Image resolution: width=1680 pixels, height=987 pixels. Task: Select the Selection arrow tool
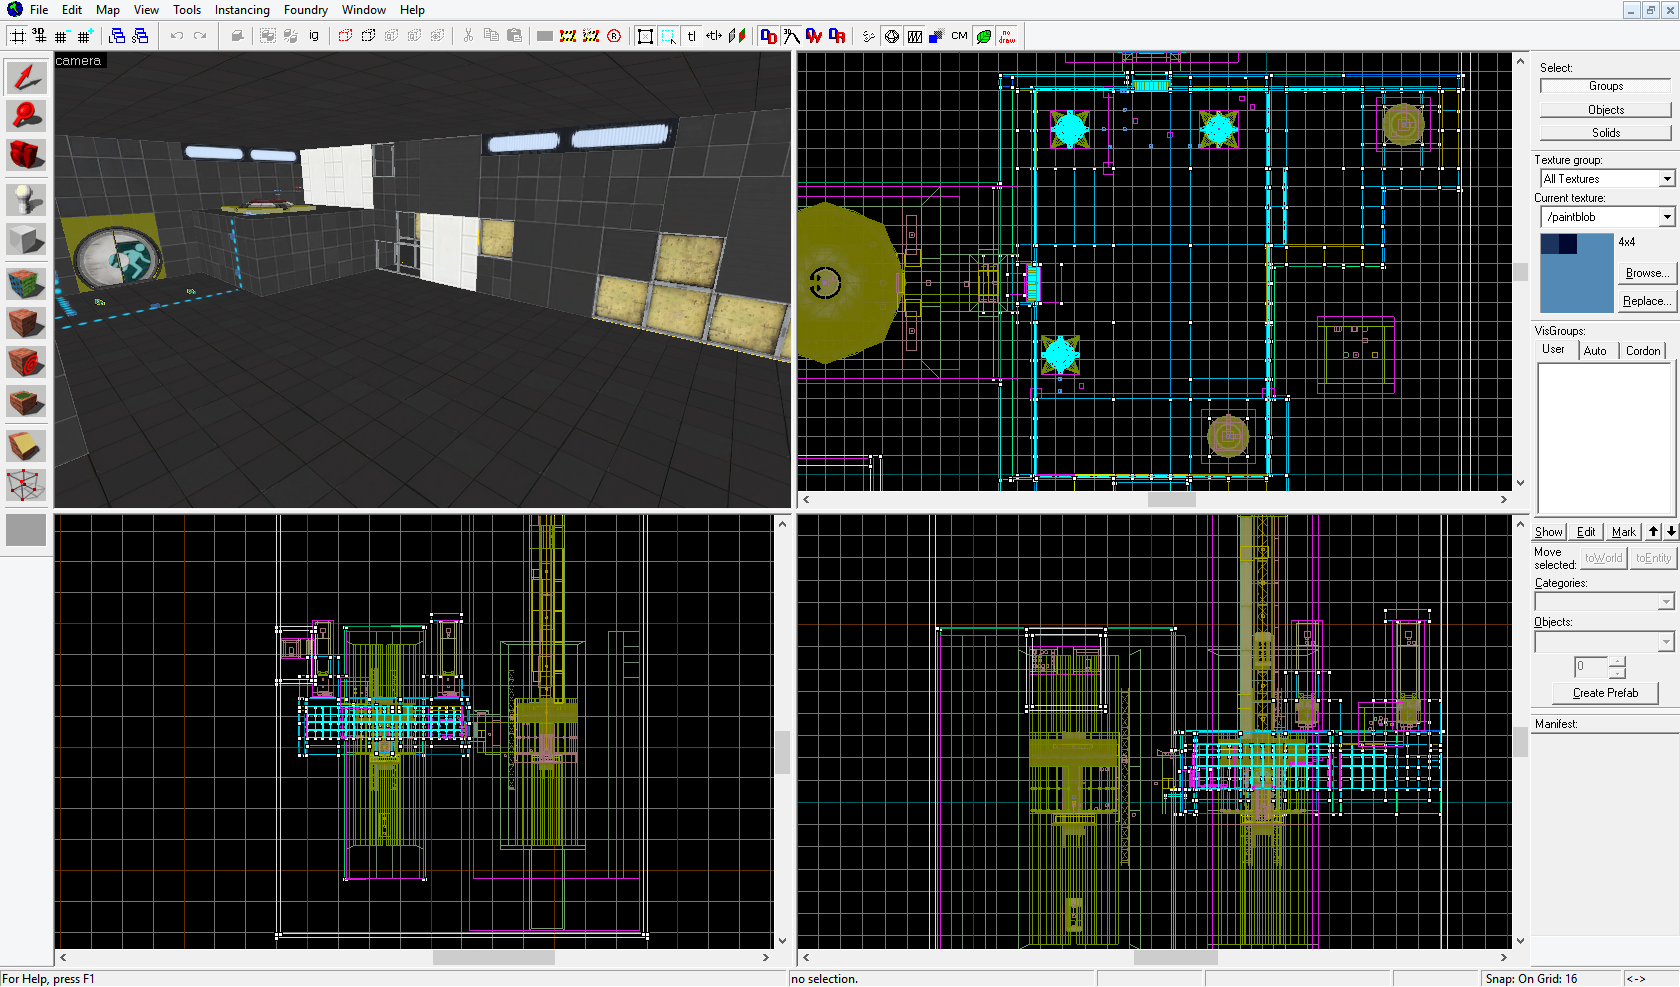click(x=26, y=78)
